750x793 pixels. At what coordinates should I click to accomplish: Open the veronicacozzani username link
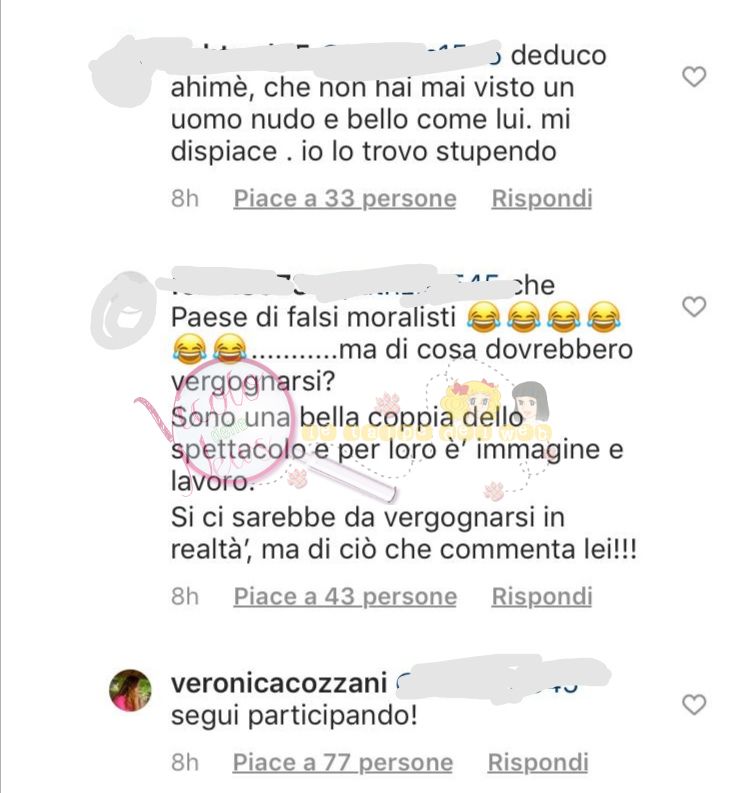point(279,683)
